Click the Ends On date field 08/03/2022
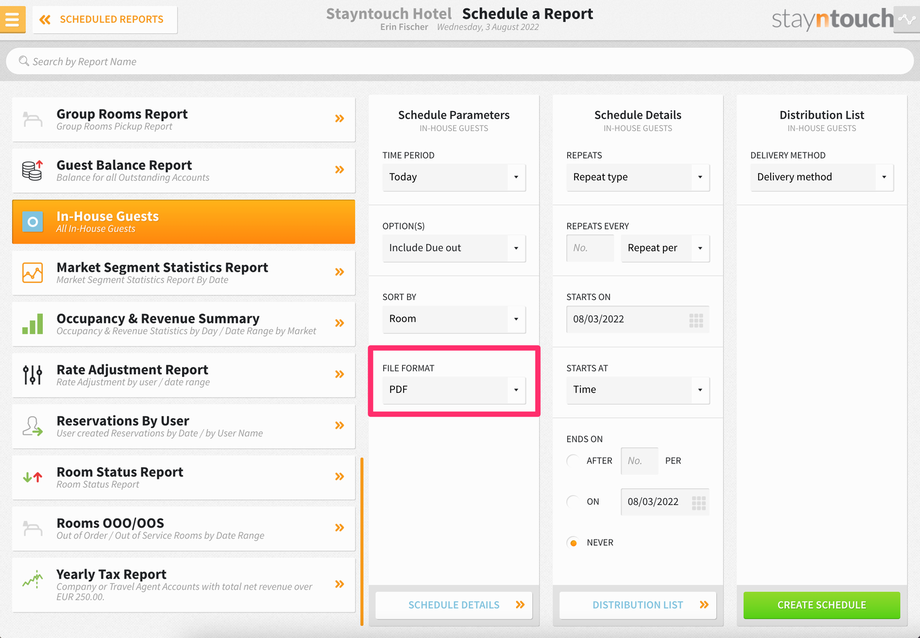The height and width of the screenshot is (638, 920). click(665, 502)
